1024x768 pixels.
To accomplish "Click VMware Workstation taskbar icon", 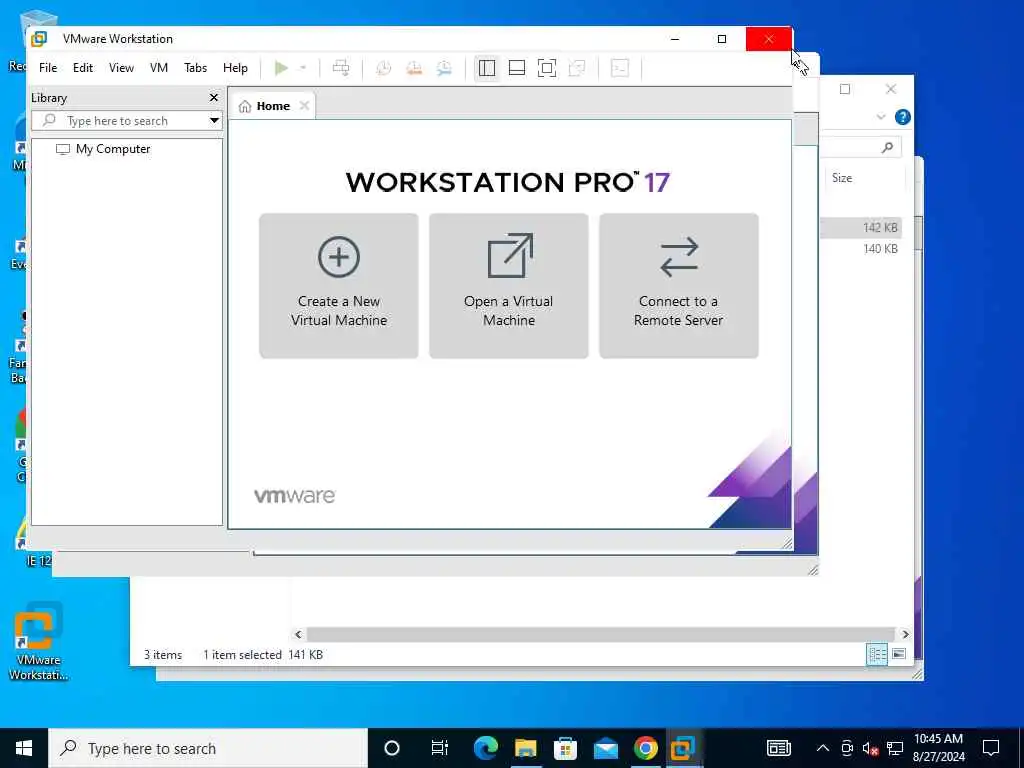I will (x=683, y=748).
